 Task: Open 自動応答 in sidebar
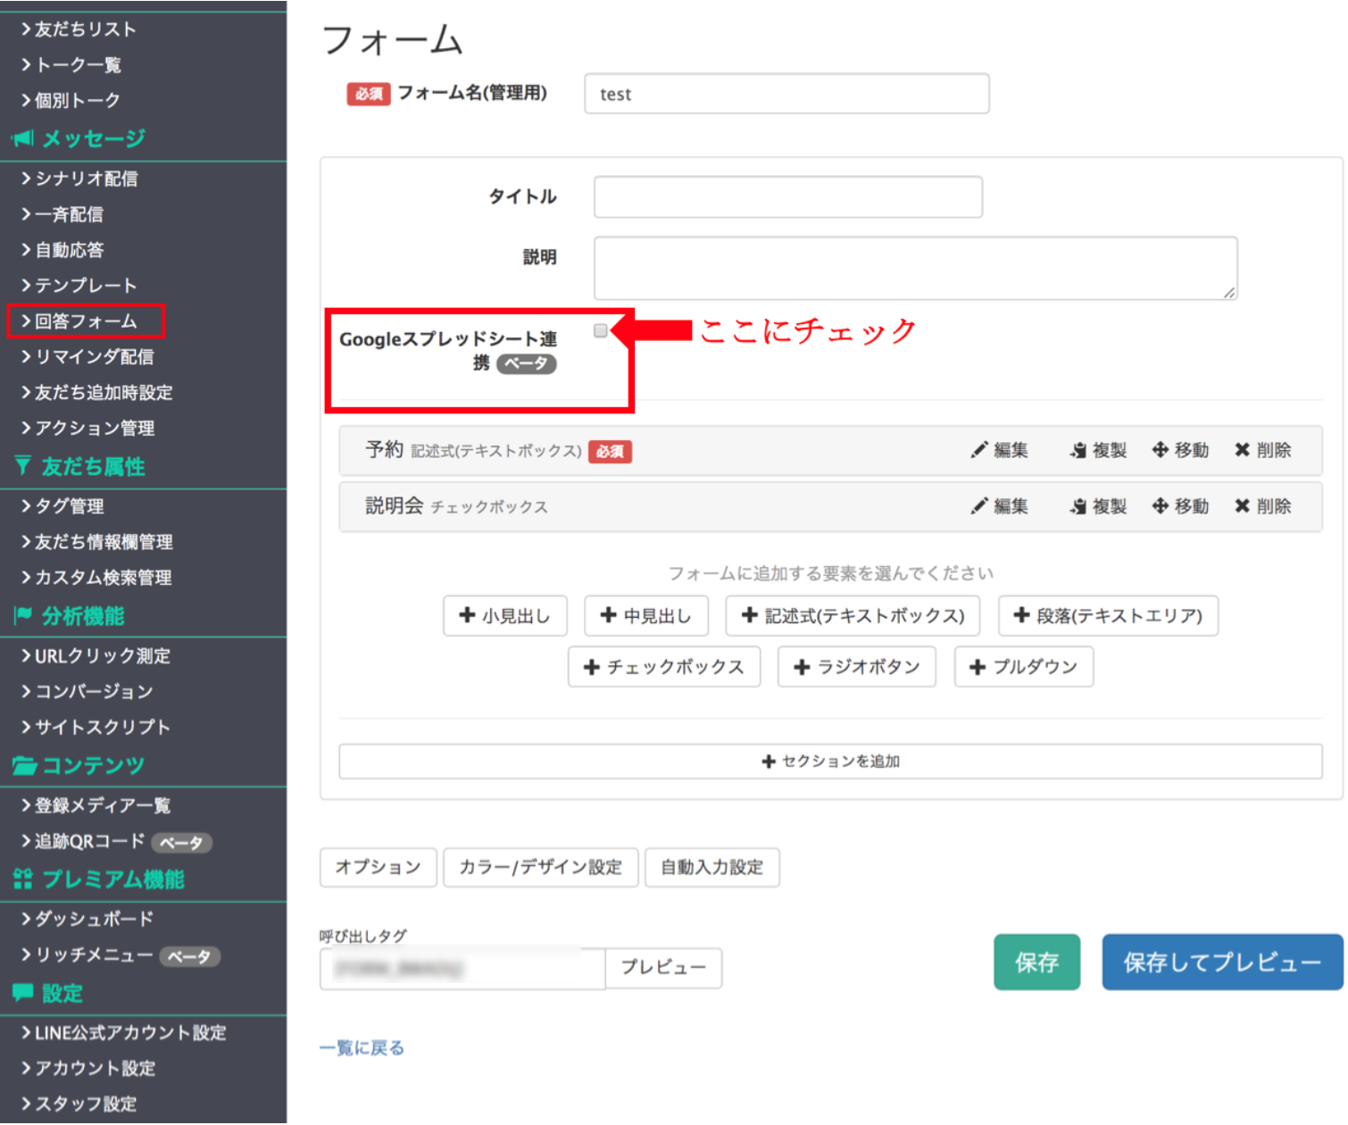point(69,250)
